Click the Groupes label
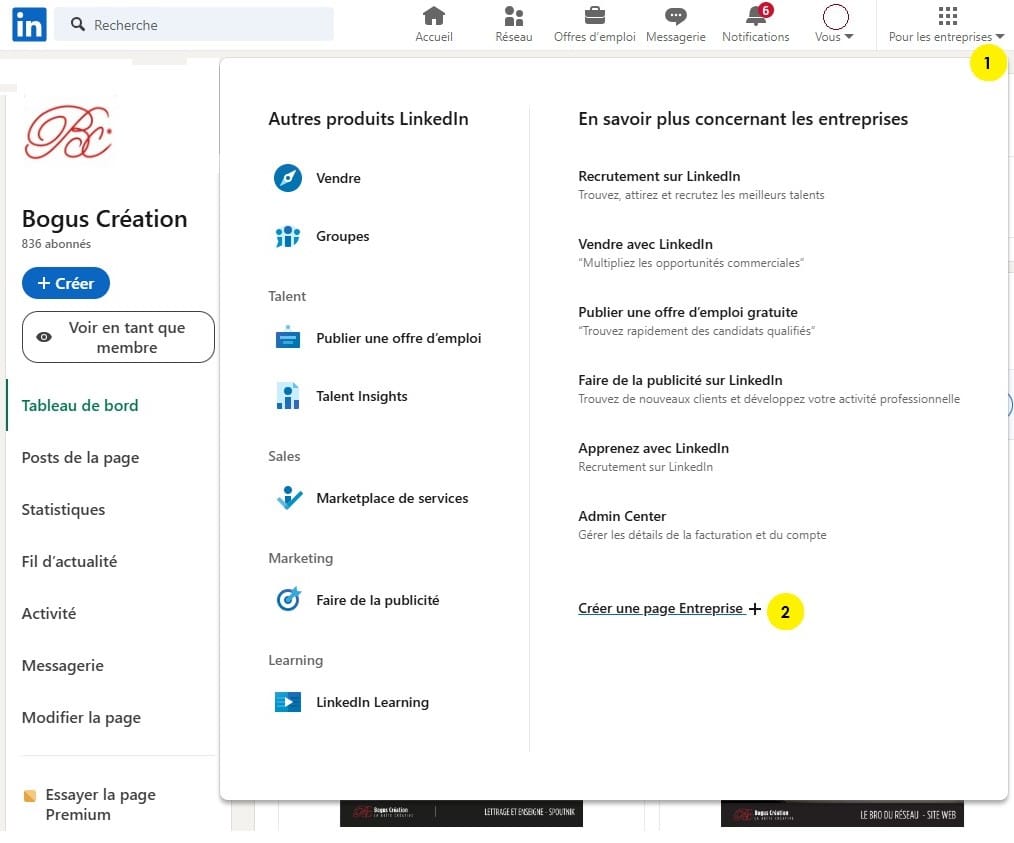This screenshot has width=1014, height=843. click(x=343, y=236)
